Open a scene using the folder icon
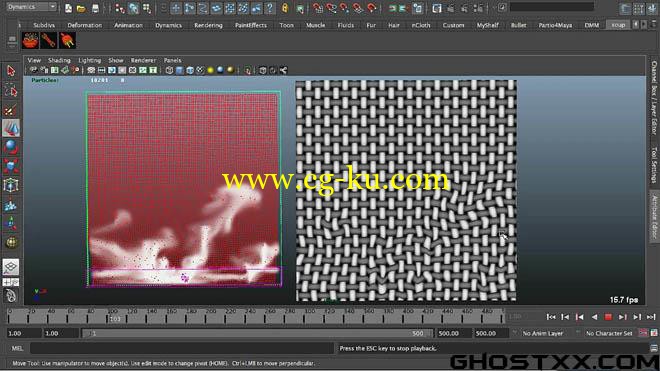This screenshot has width=660, height=371. (81, 8)
